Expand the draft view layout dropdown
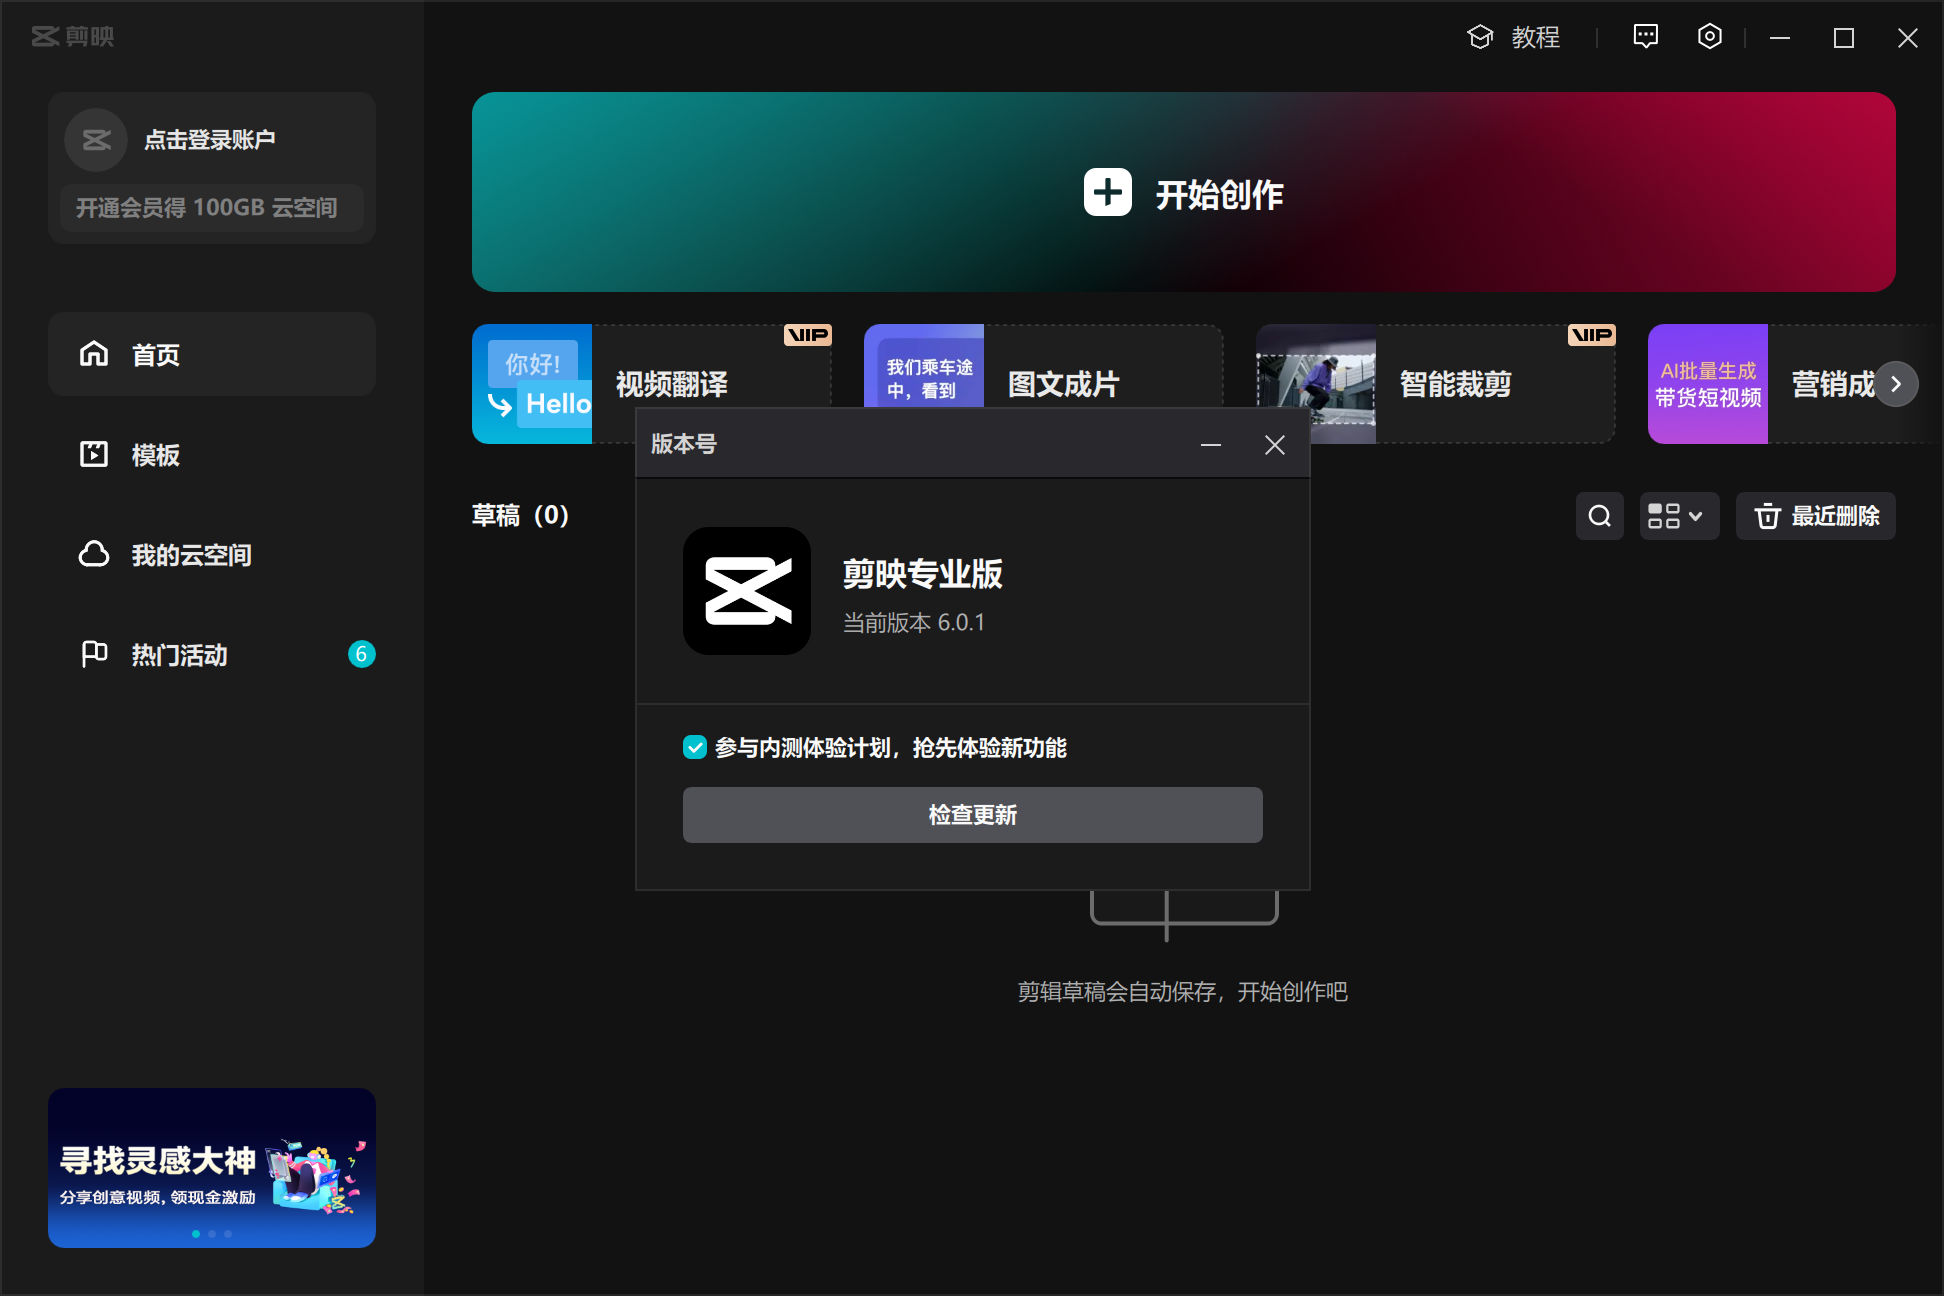 1679,516
